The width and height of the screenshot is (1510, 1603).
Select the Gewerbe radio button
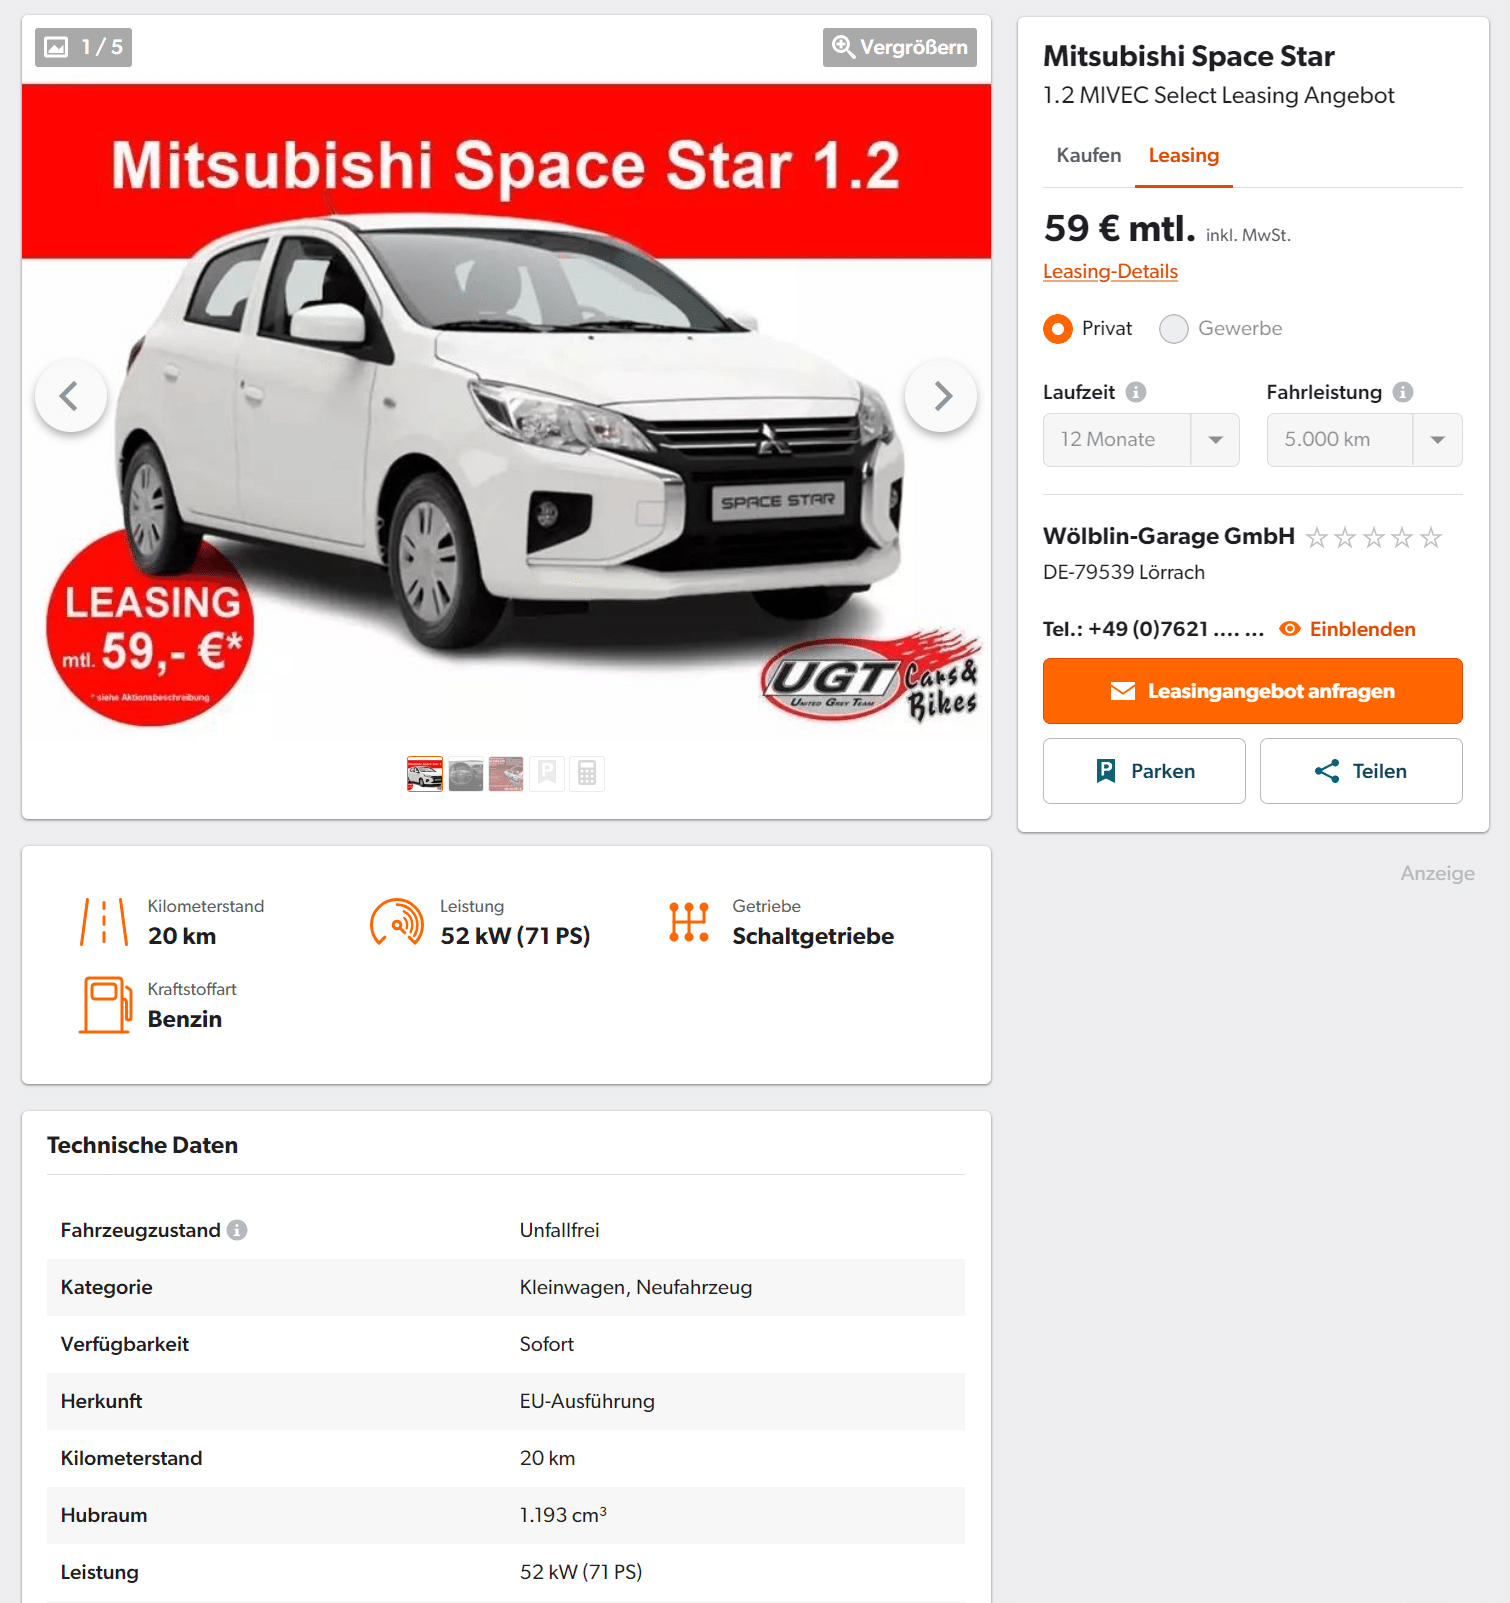[1174, 329]
